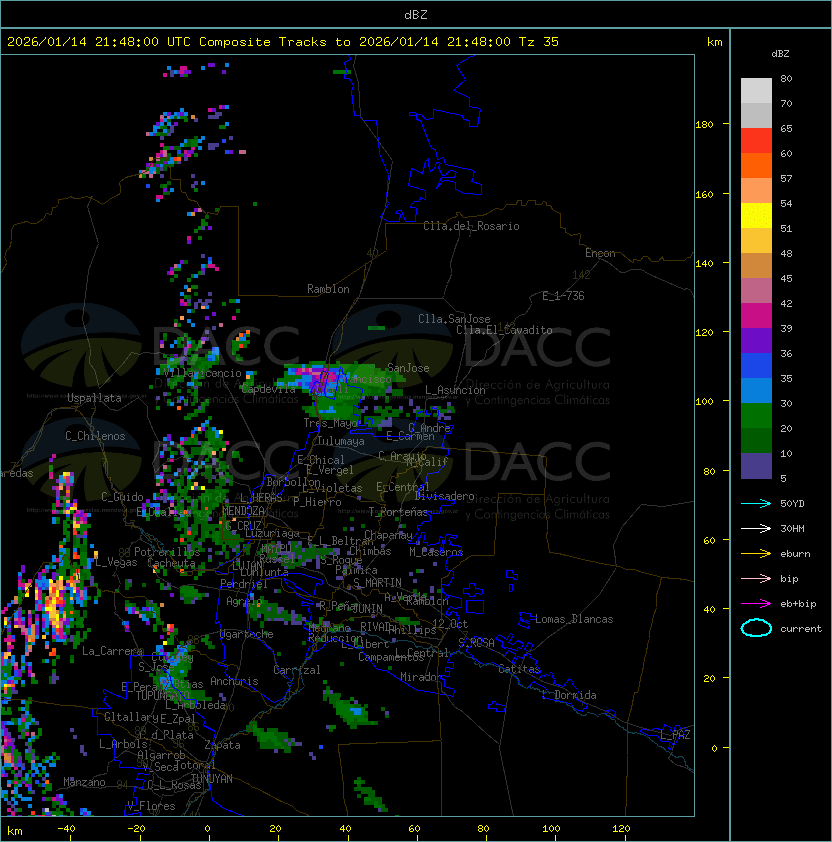The width and height of the screenshot is (832, 842).
Task: Click the E_1-736 map label
Action: [563, 296]
